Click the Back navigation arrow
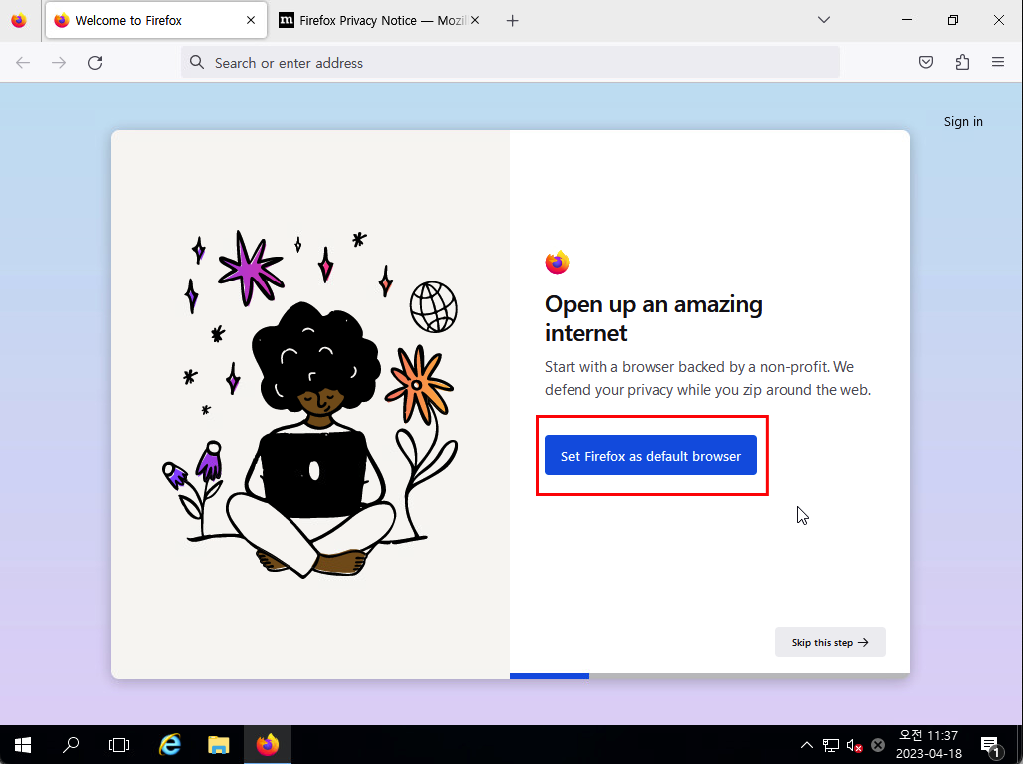1023x764 pixels. click(23, 63)
